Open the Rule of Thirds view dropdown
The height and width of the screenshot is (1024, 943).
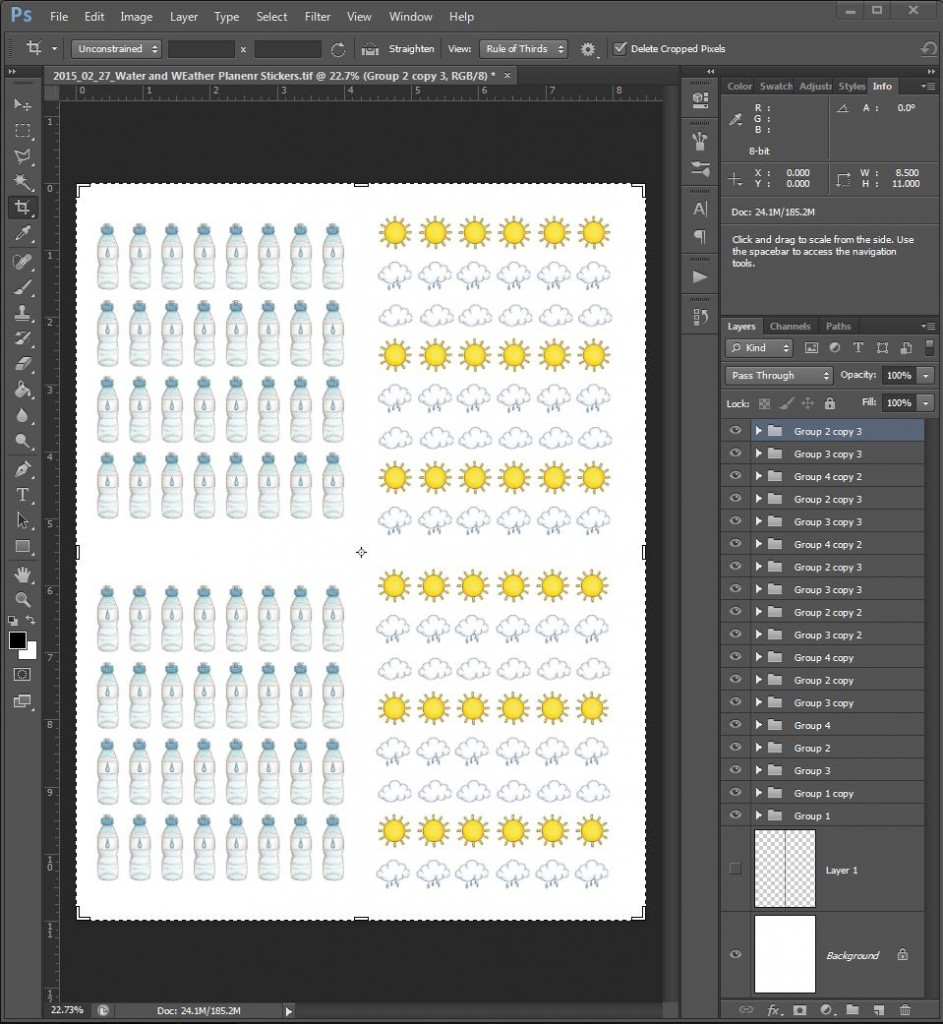coord(523,49)
